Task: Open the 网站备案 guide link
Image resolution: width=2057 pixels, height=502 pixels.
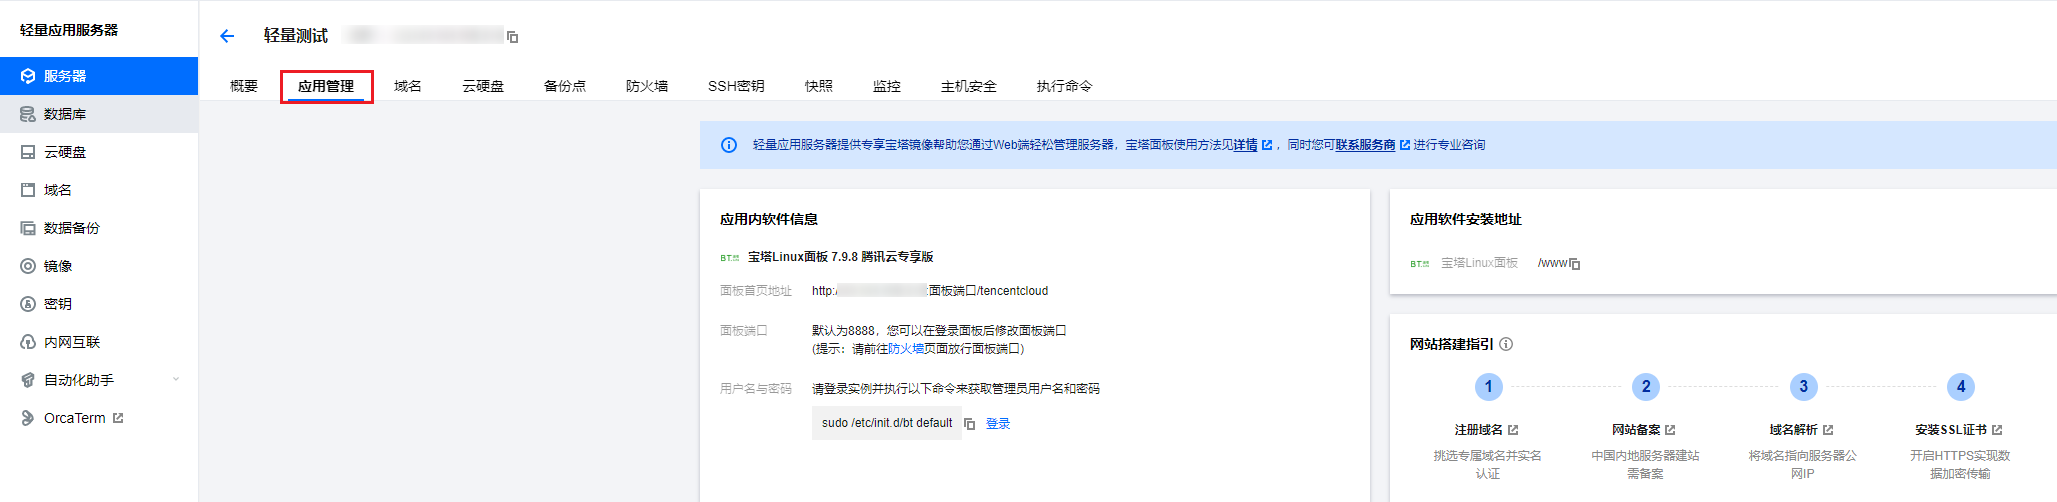Action: tap(1636, 430)
